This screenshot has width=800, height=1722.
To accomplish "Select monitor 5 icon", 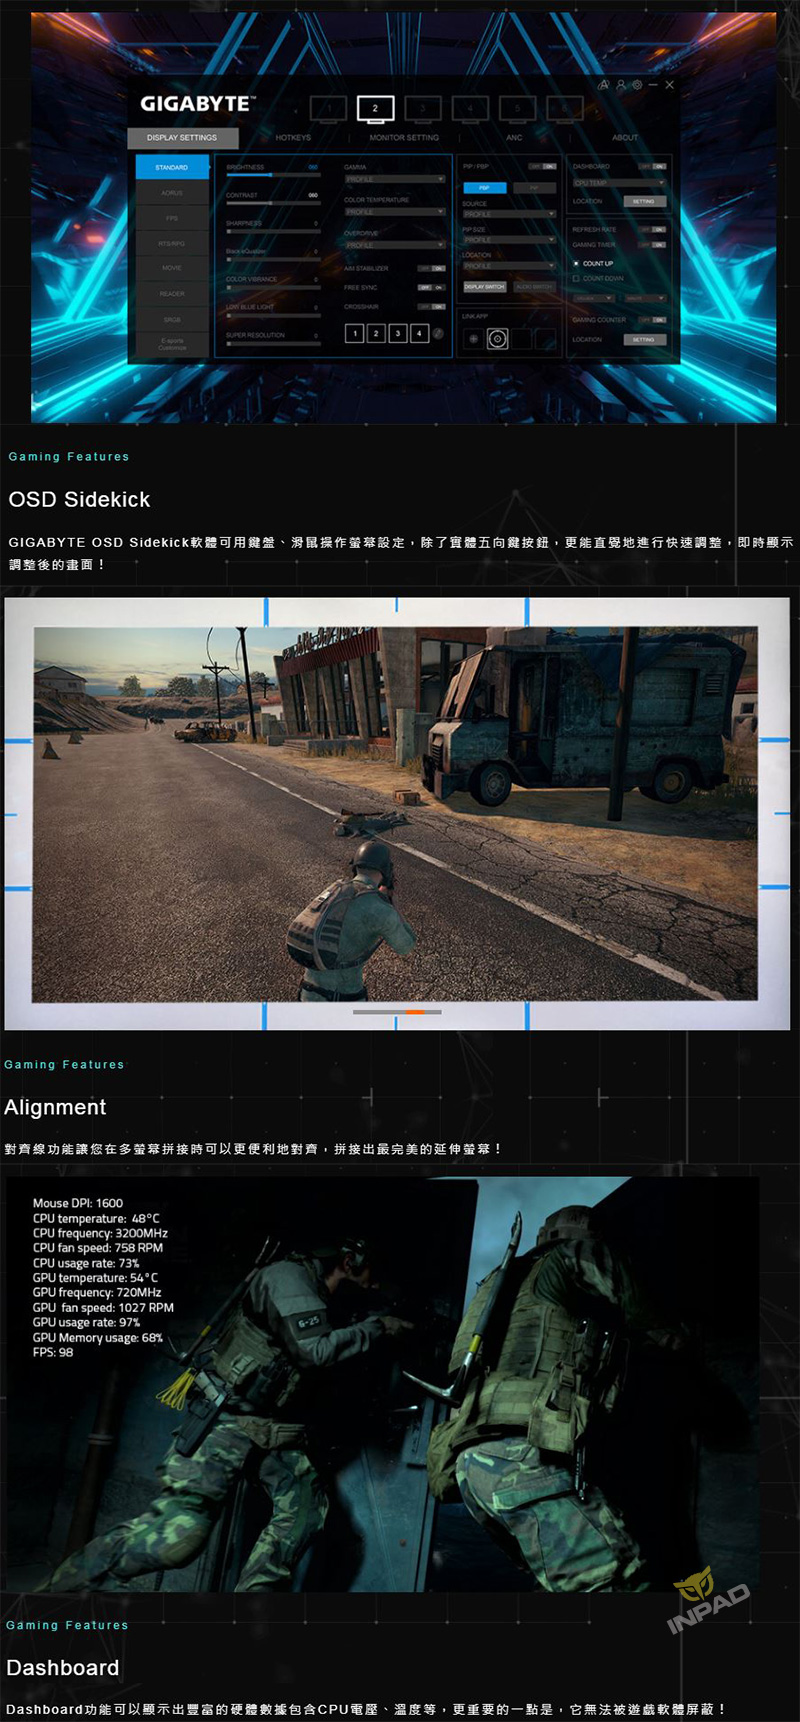I will (517, 108).
